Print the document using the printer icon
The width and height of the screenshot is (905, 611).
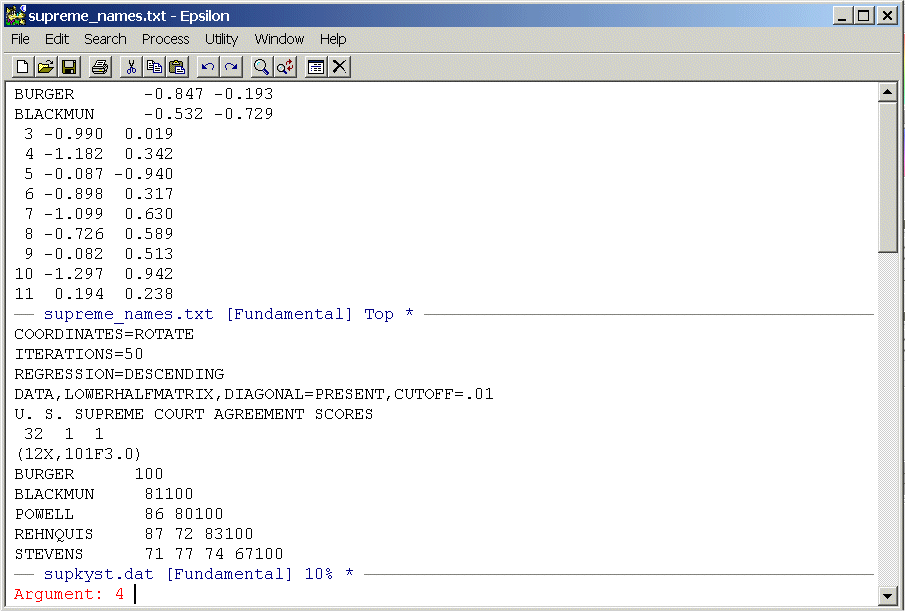[x=99, y=67]
